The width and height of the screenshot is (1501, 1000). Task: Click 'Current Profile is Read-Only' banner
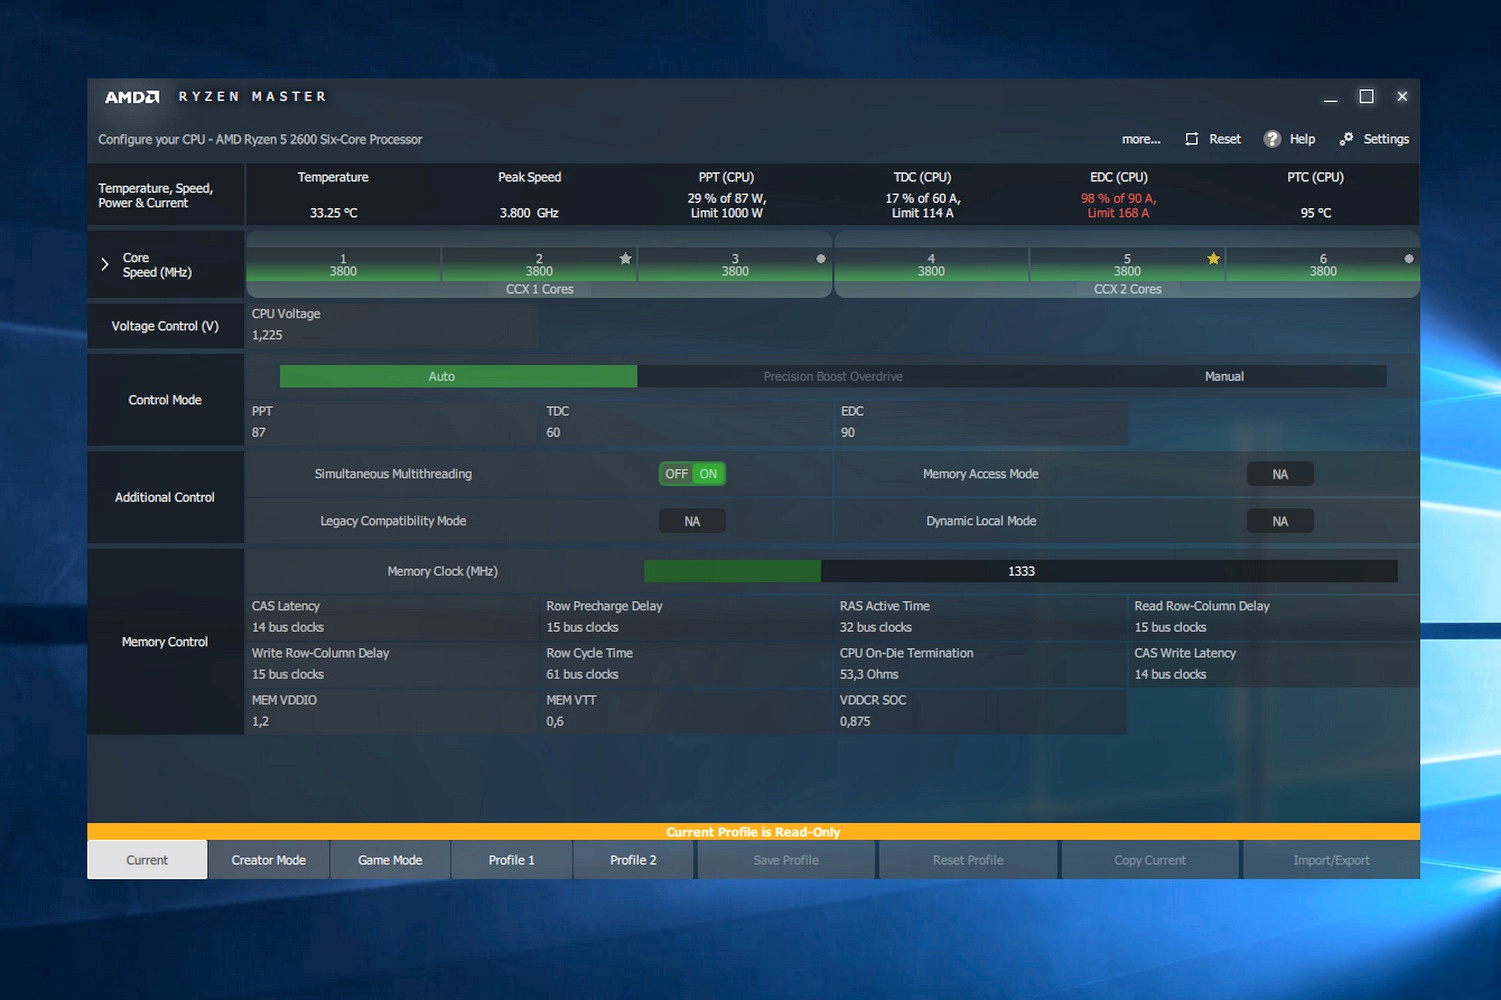click(753, 832)
